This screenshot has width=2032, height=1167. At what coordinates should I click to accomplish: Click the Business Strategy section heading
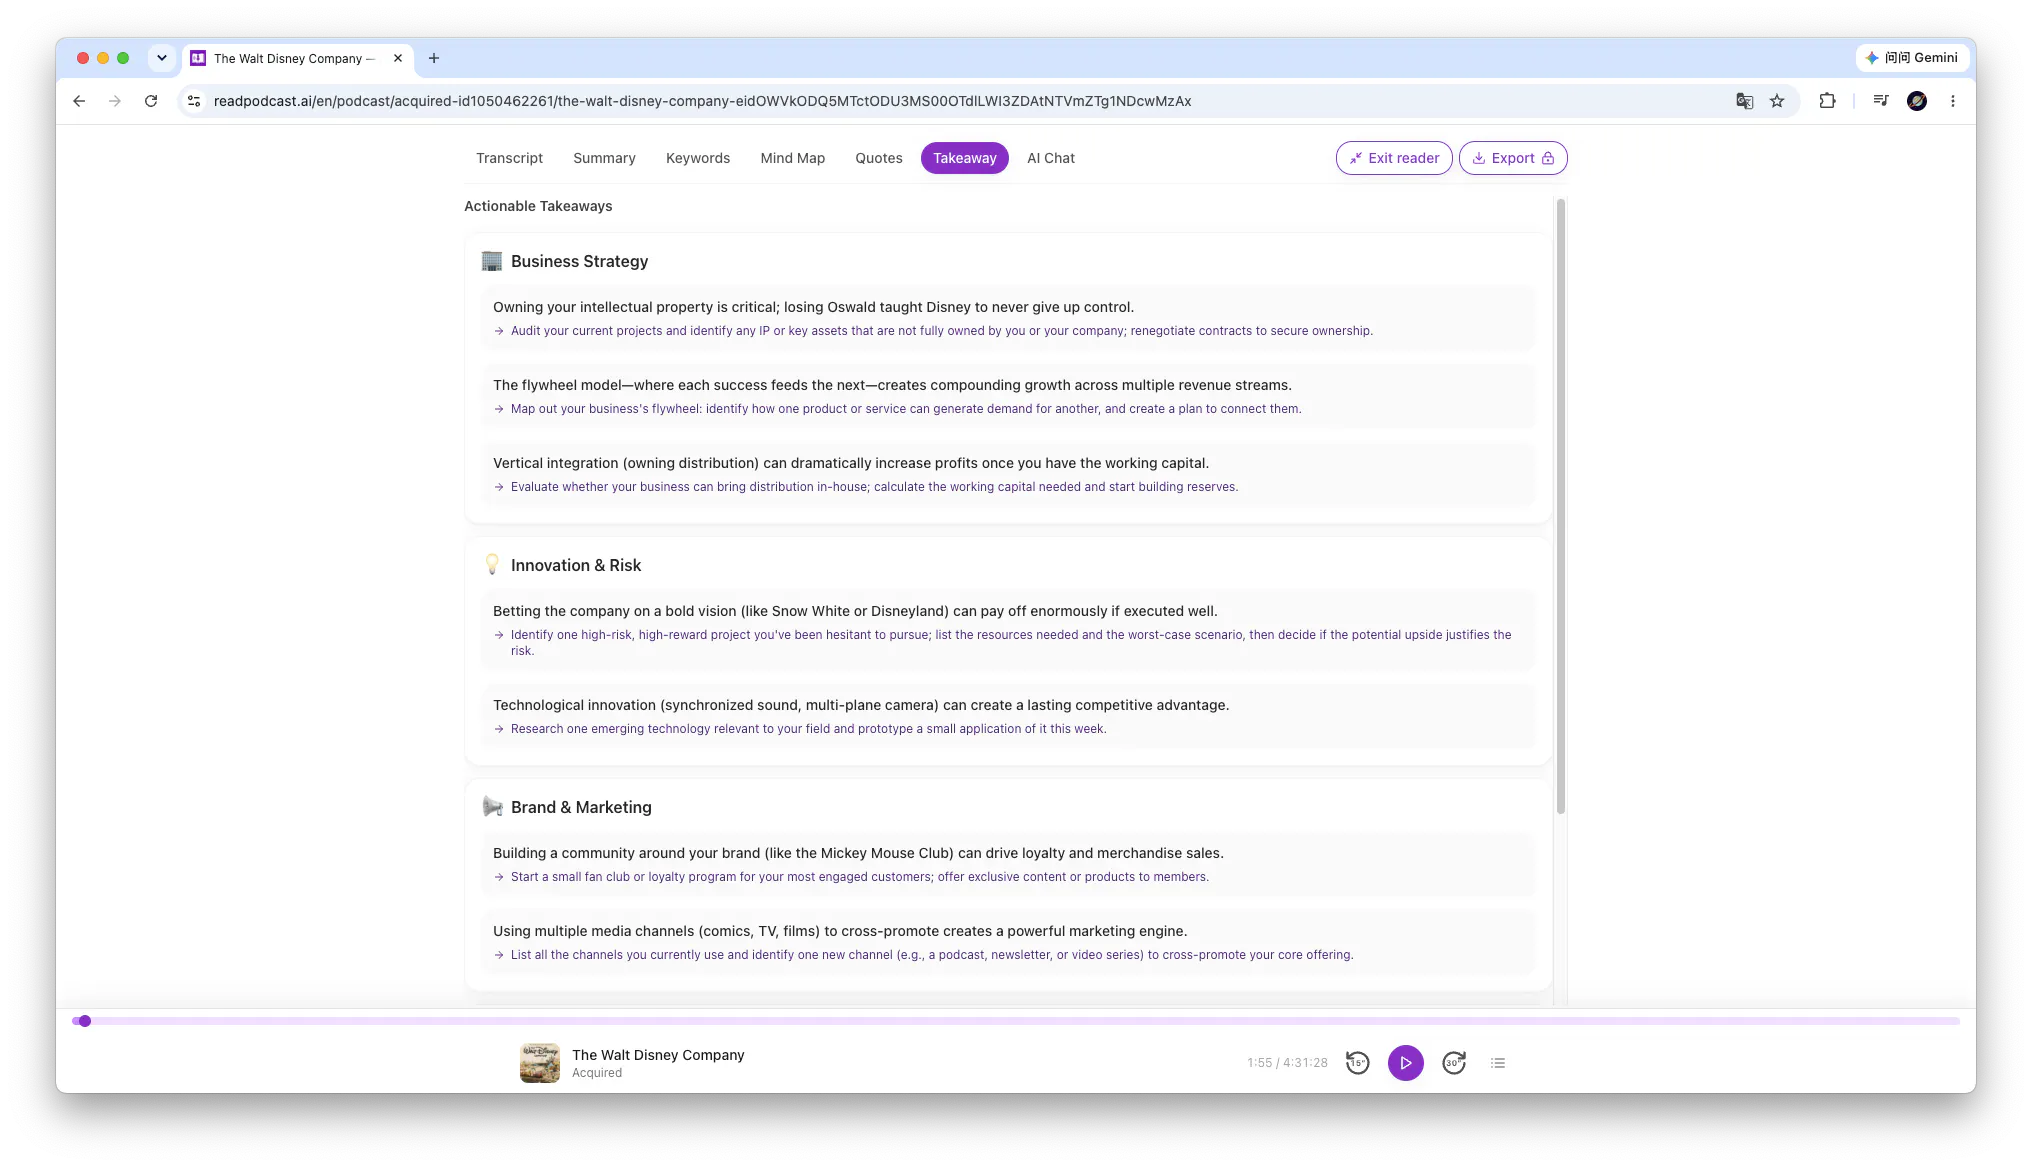click(579, 261)
